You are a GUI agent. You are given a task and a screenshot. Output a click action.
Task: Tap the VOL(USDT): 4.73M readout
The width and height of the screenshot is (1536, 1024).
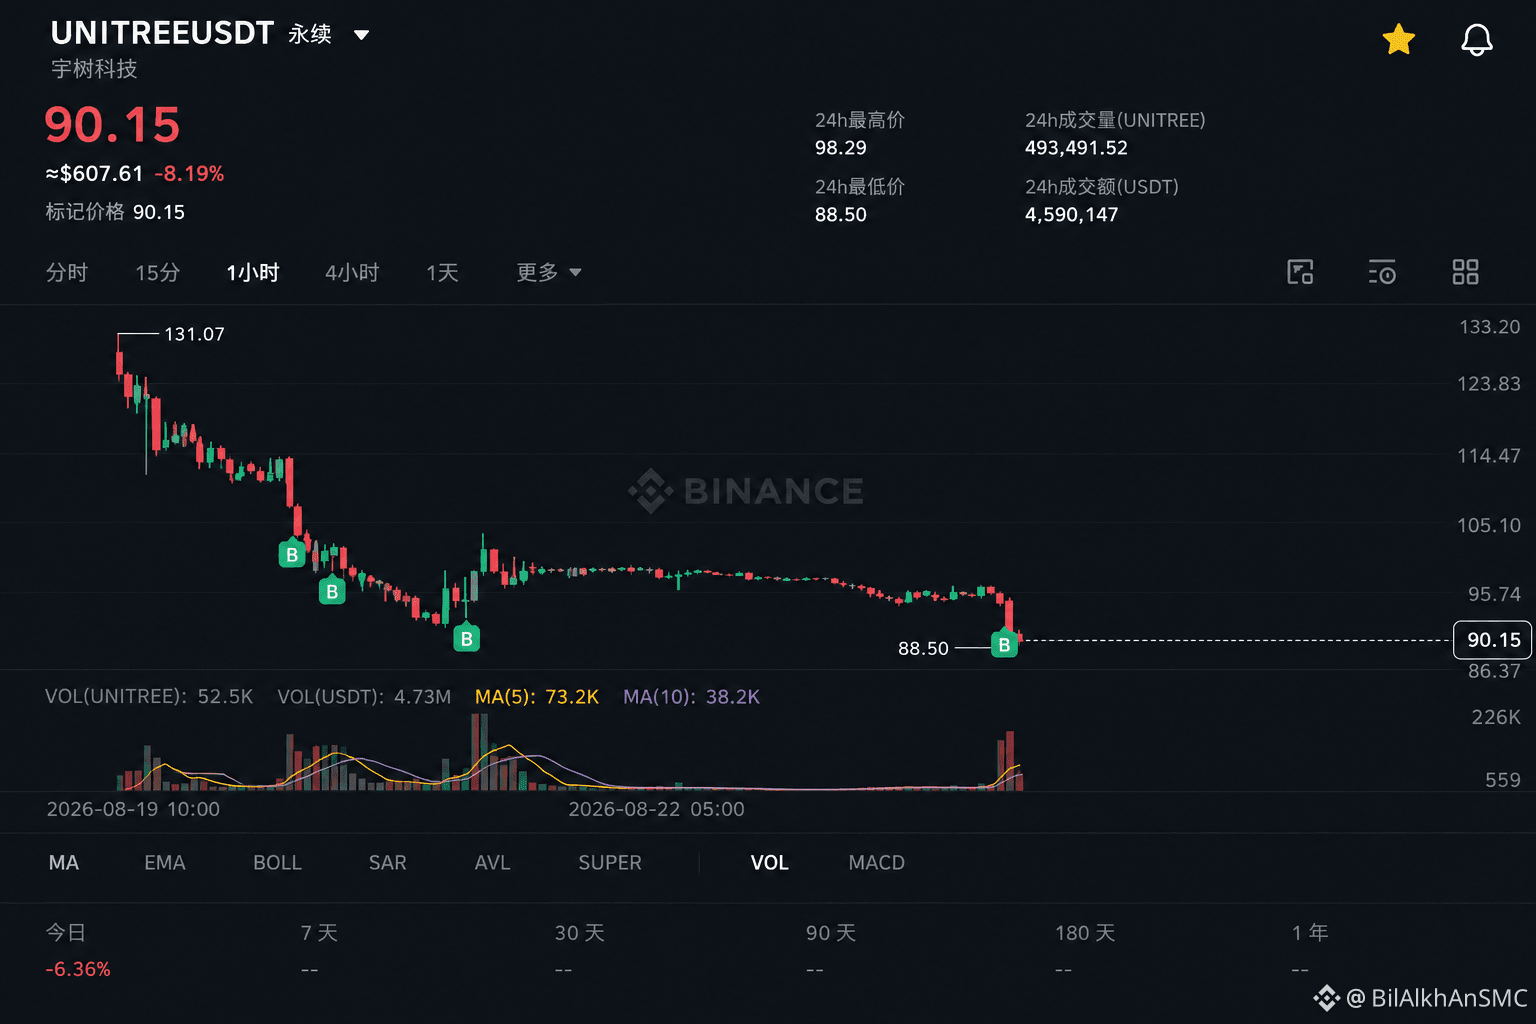pyautogui.click(x=364, y=697)
